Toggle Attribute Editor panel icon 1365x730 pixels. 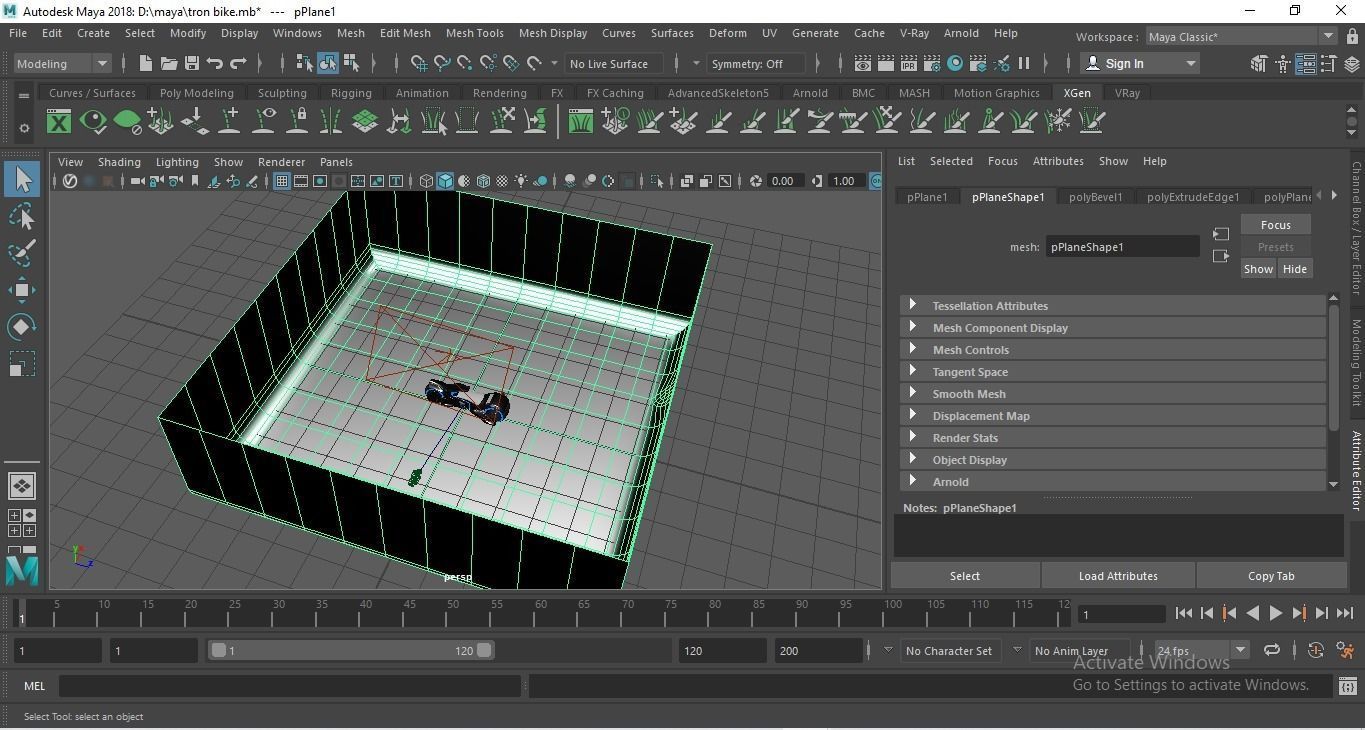tap(1305, 63)
